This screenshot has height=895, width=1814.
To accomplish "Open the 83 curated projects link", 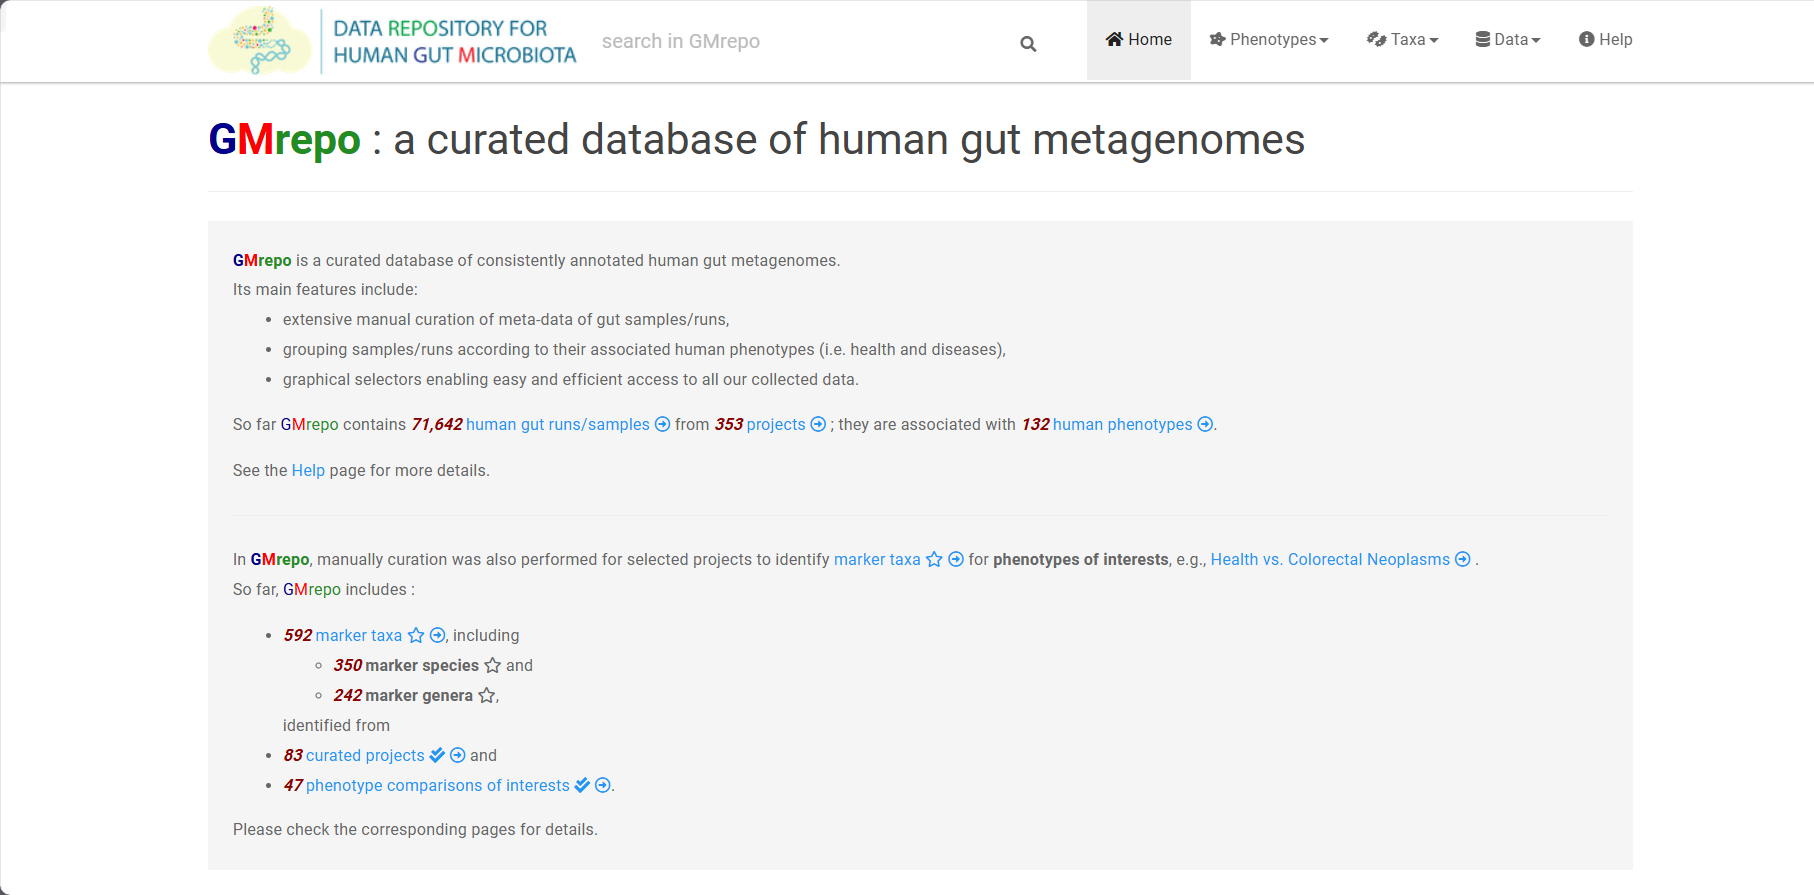I will tap(354, 755).
